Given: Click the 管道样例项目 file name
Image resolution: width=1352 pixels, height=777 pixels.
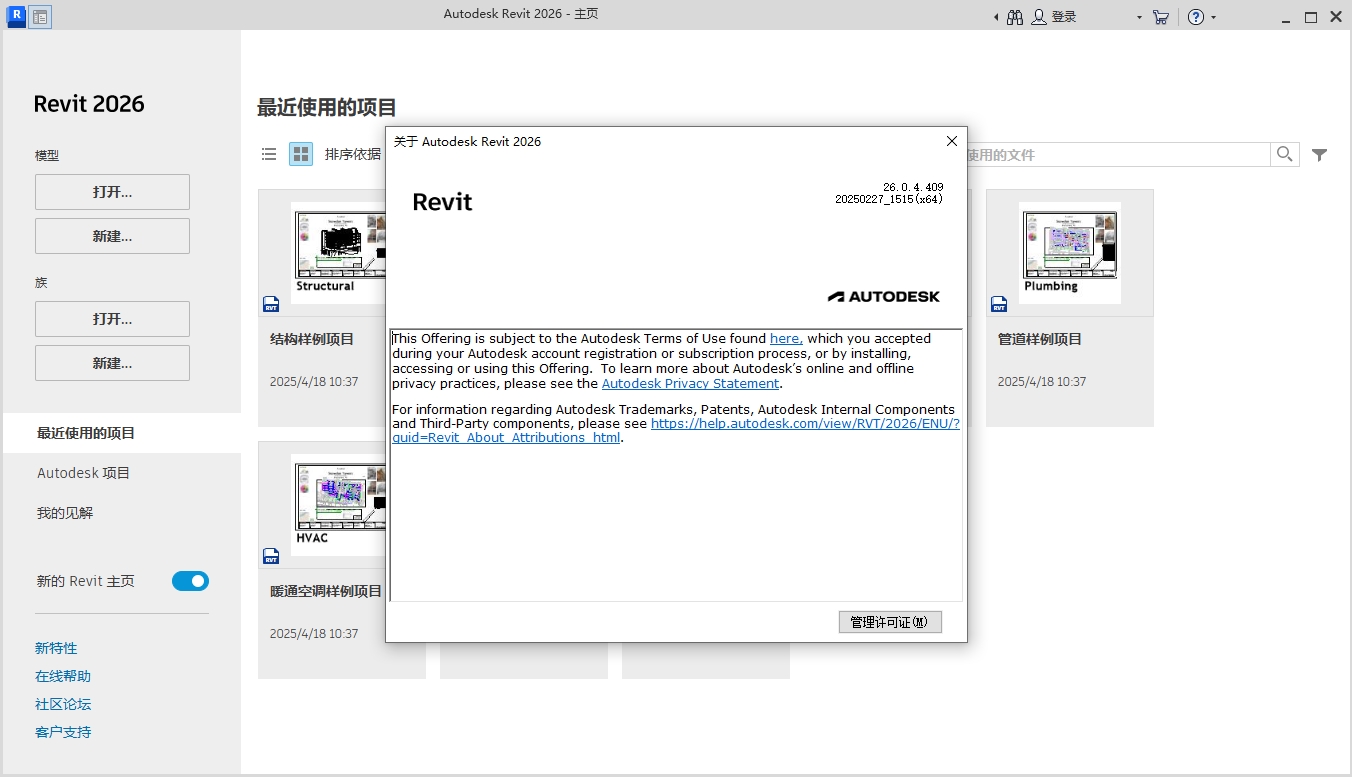Looking at the screenshot, I should point(1040,339).
